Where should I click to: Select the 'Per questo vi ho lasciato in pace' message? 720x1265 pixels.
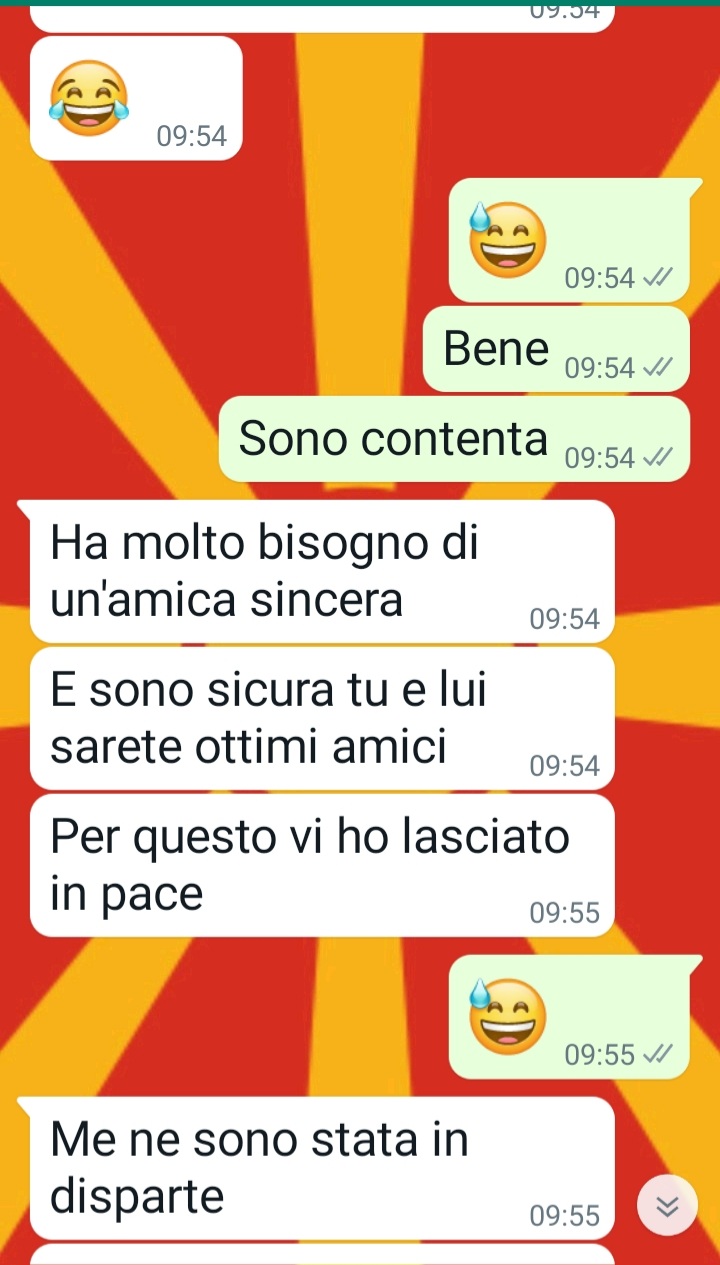[322, 865]
